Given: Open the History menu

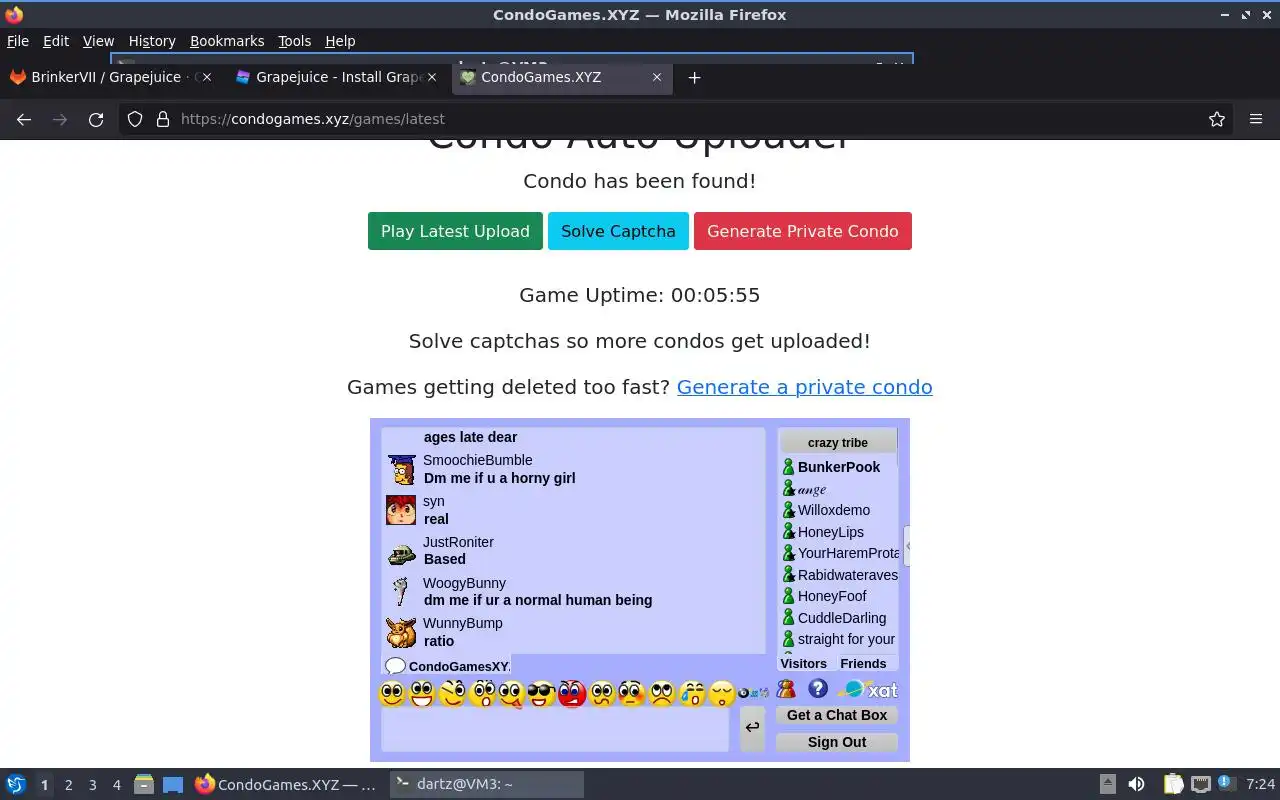Looking at the screenshot, I should pos(152,41).
